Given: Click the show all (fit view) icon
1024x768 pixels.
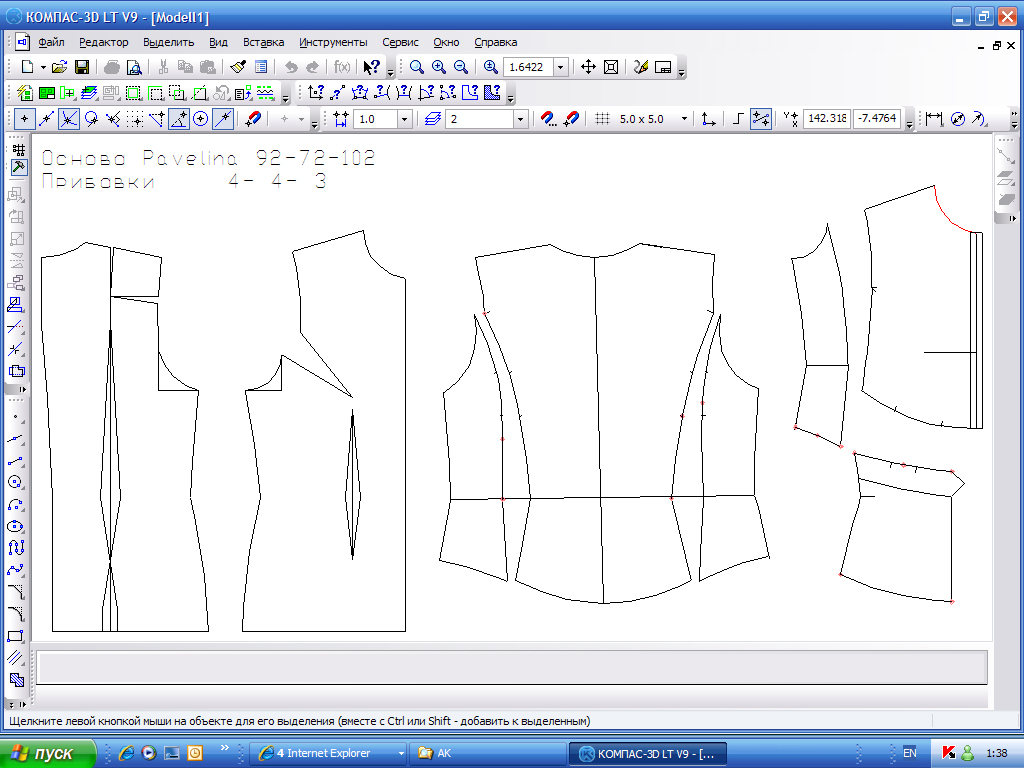Looking at the screenshot, I should [611, 67].
